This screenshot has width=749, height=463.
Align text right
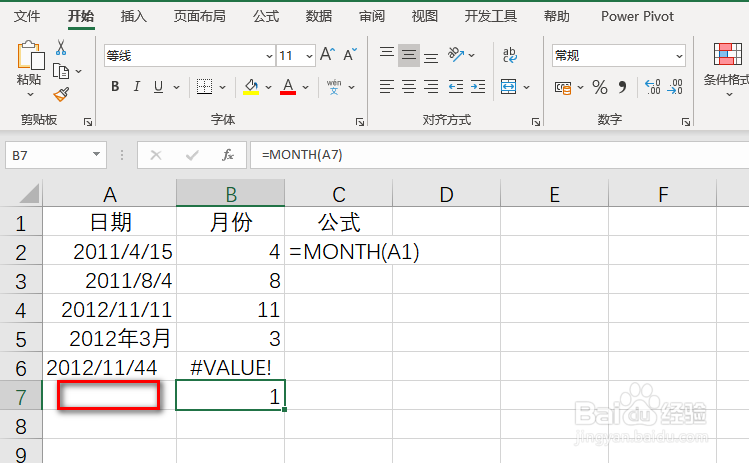click(x=431, y=87)
